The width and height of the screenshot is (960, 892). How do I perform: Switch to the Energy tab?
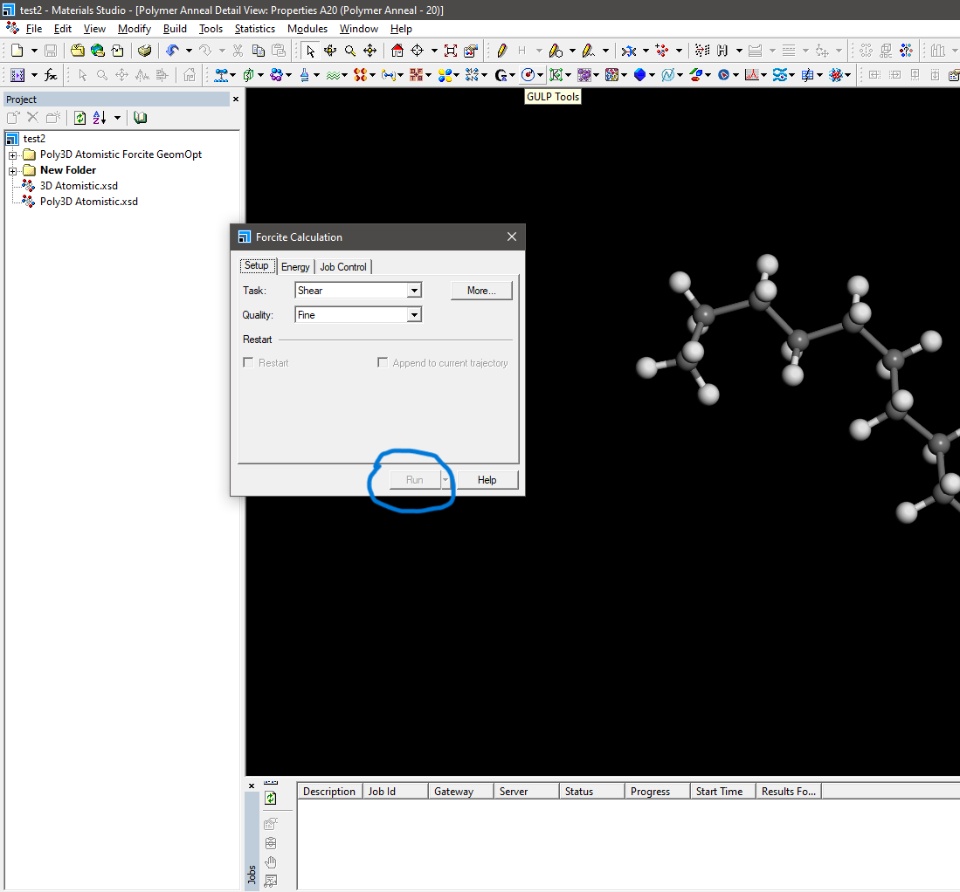pos(295,267)
